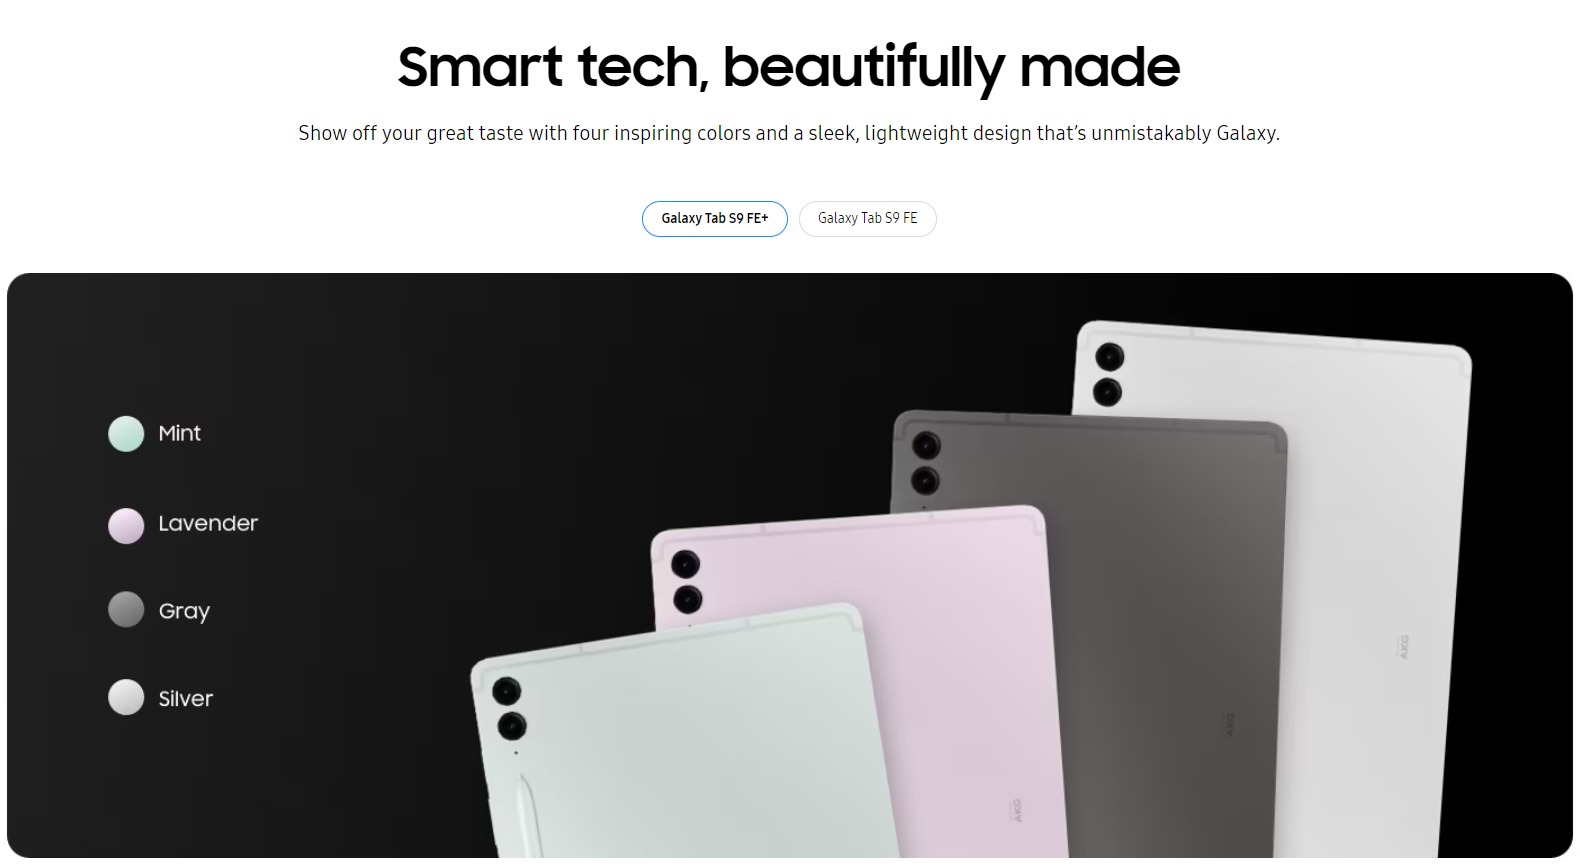Select the Silver color swatch

point(126,697)
